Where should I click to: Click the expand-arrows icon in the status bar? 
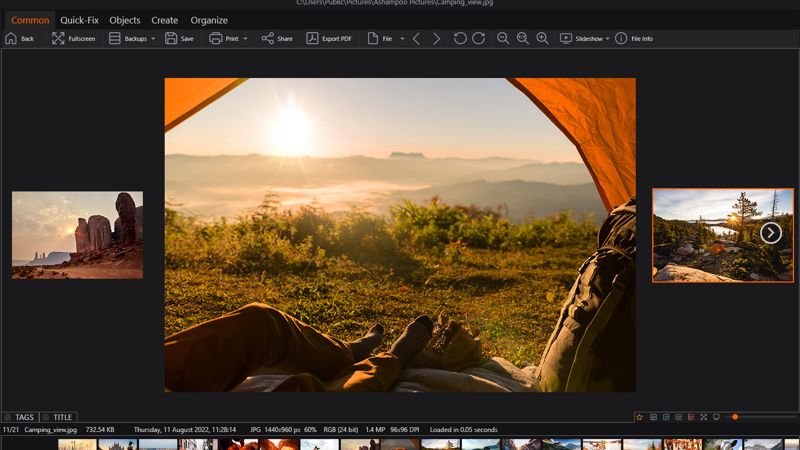coord(704,417)
